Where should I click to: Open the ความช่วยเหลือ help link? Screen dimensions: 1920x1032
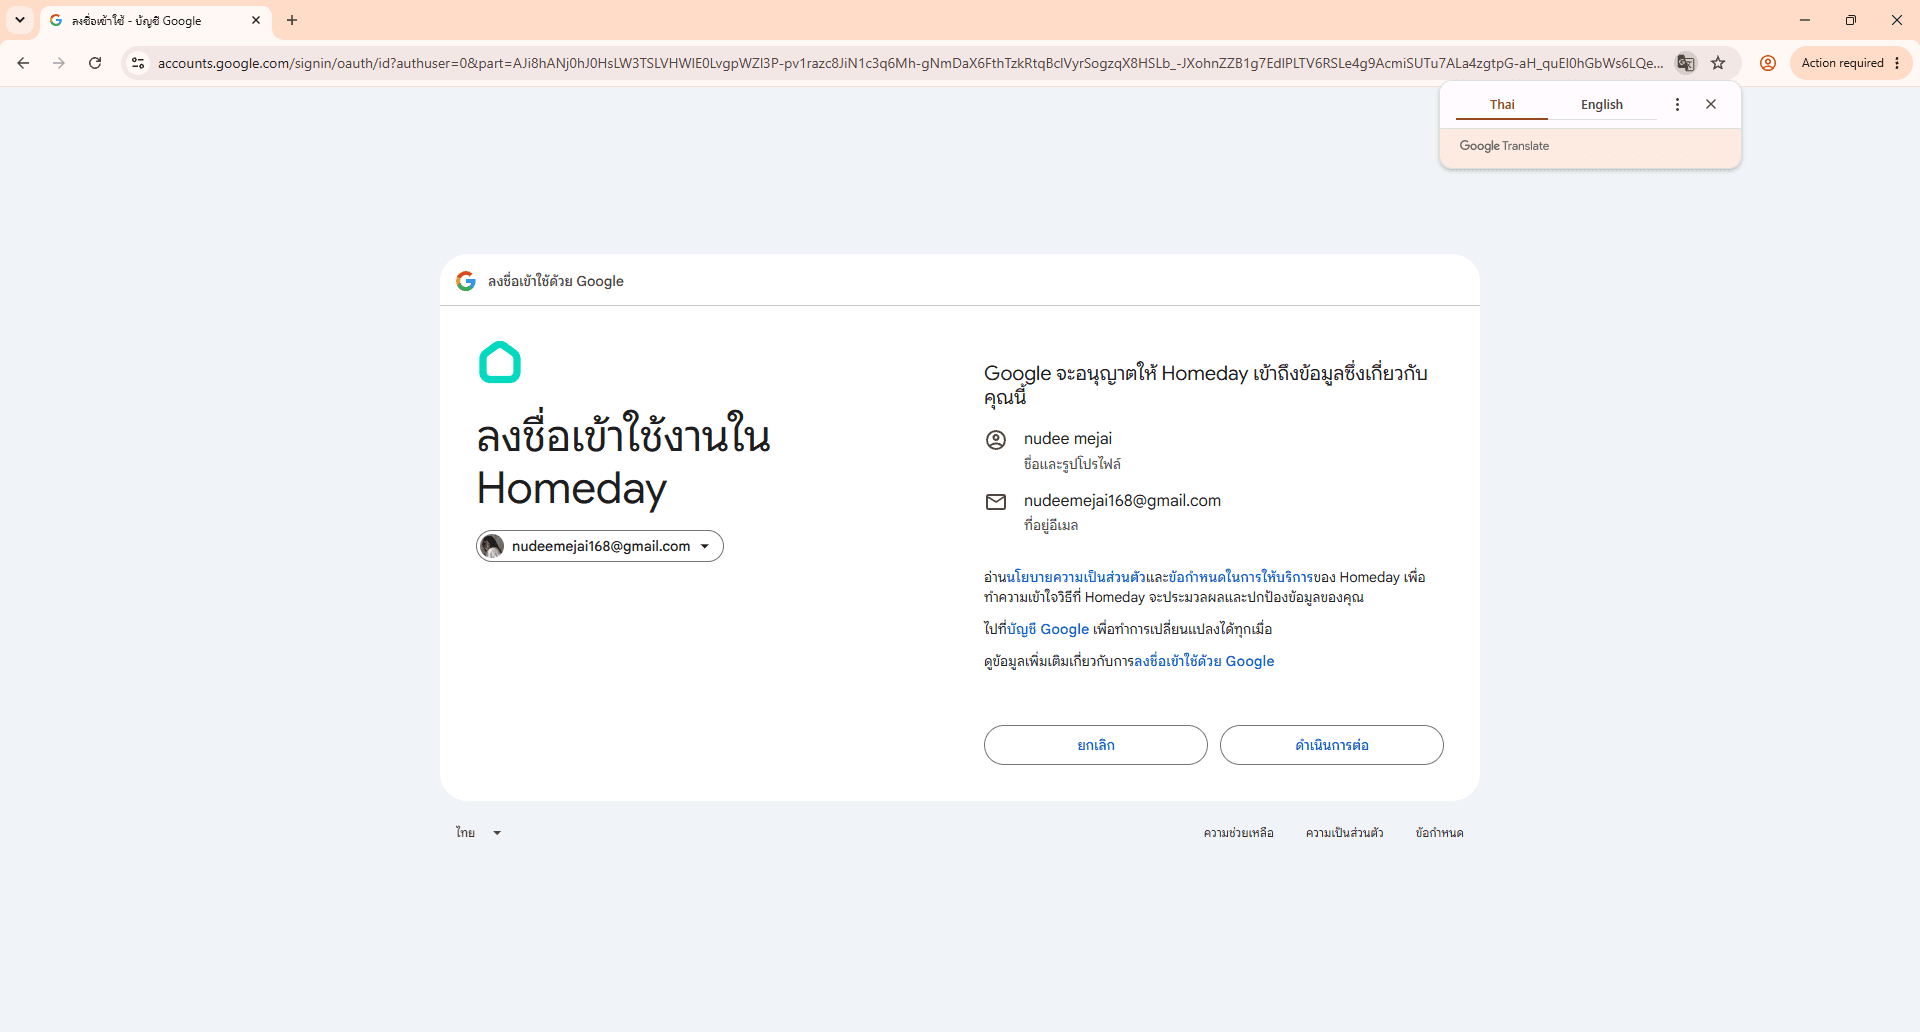point(1238,833)
